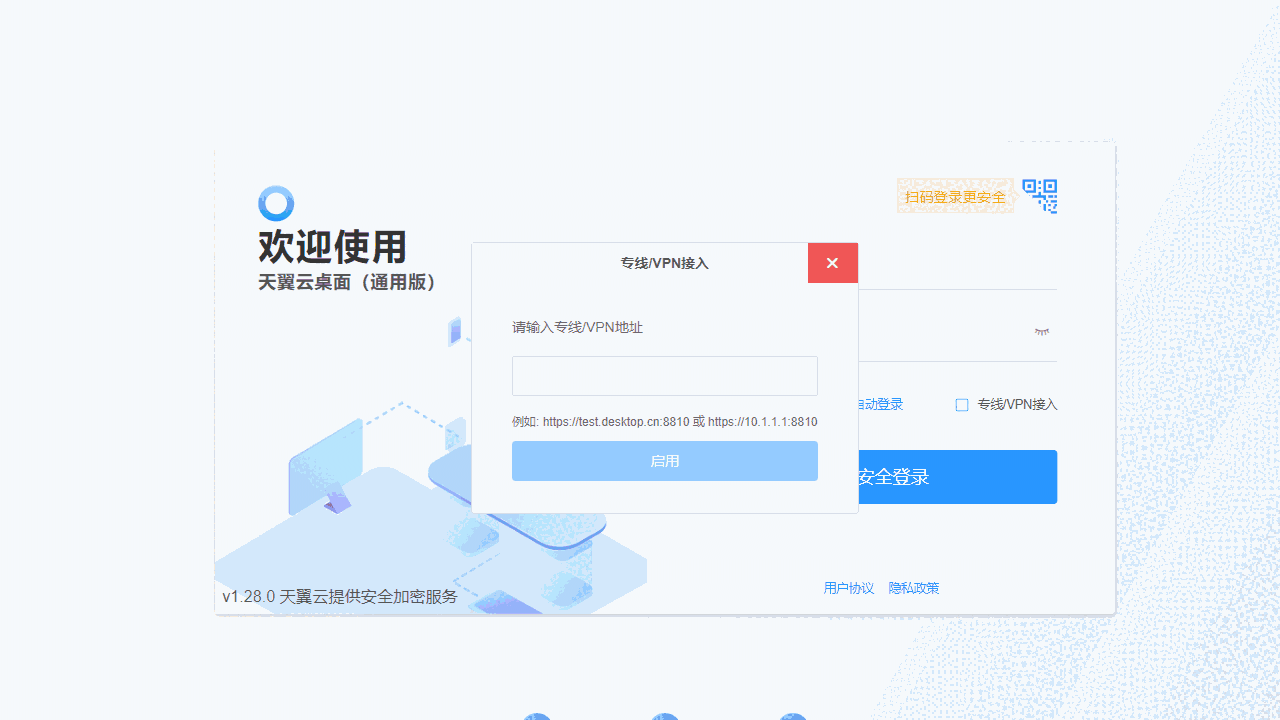Click the X to close the VPN dialog
This screenshot has width=1280, height=720.
(832, 262)
